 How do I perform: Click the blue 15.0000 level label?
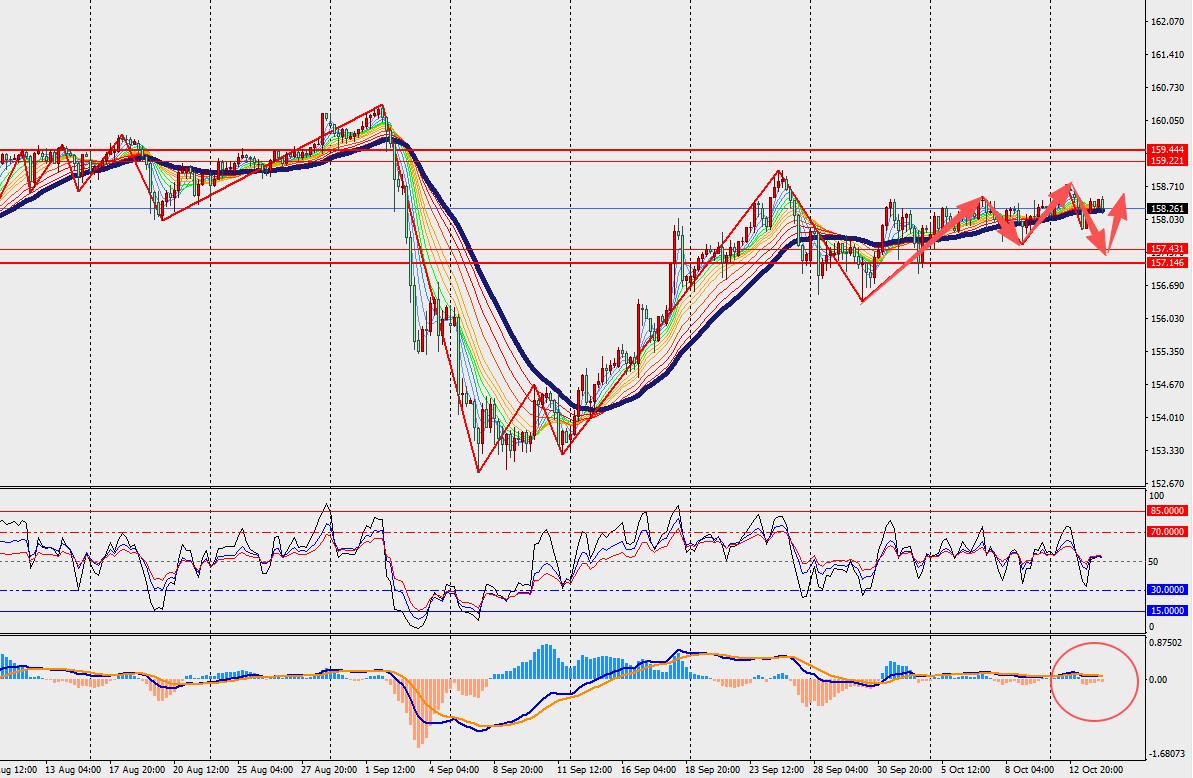[x=1167, y=611]
